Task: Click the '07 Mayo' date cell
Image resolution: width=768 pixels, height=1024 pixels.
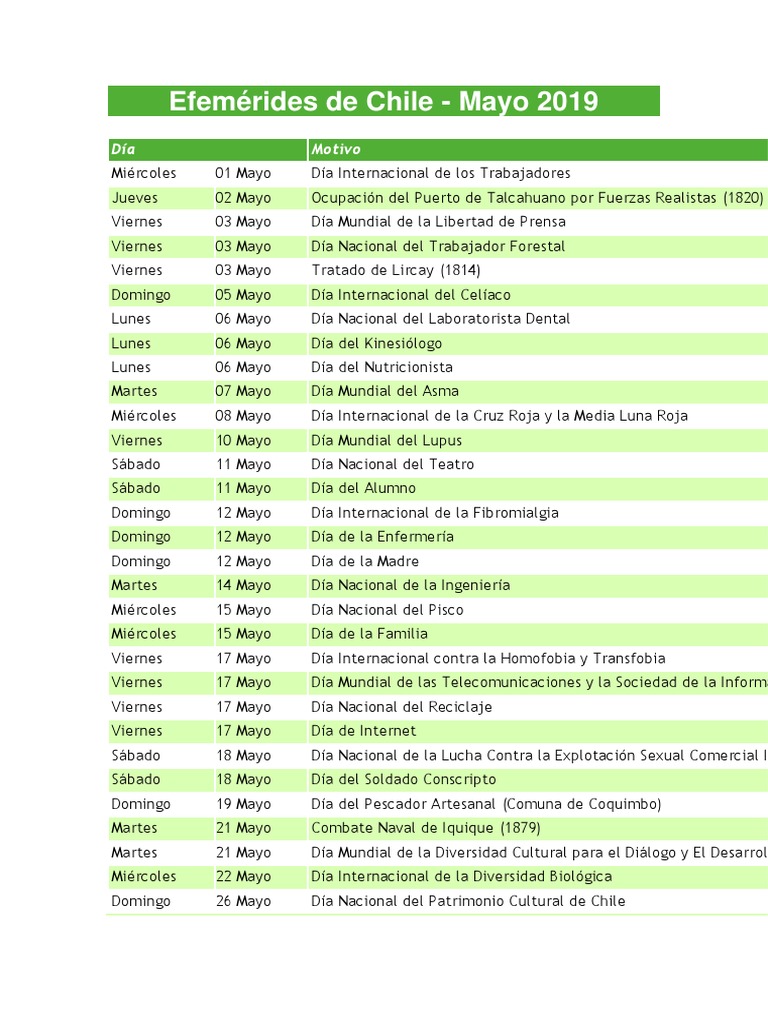Action: click(x=243, y=391)
